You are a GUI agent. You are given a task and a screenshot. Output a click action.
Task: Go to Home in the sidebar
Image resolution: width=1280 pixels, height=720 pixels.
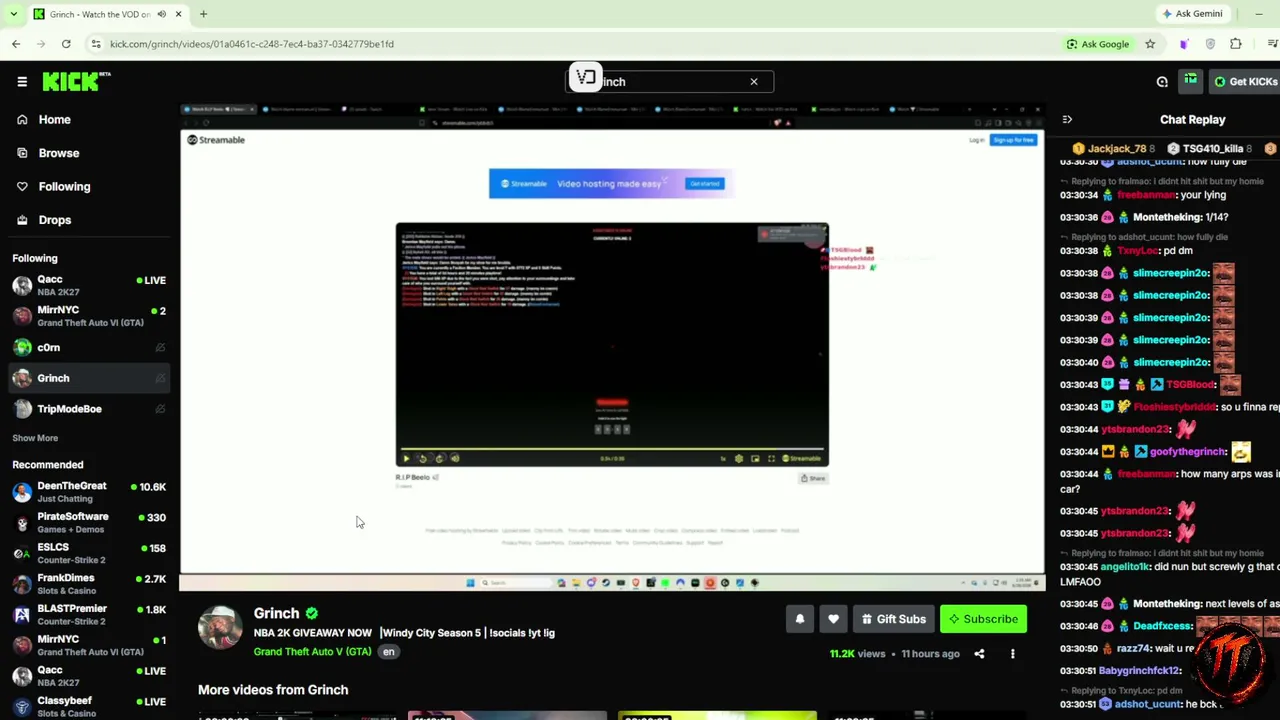(55, 120)
